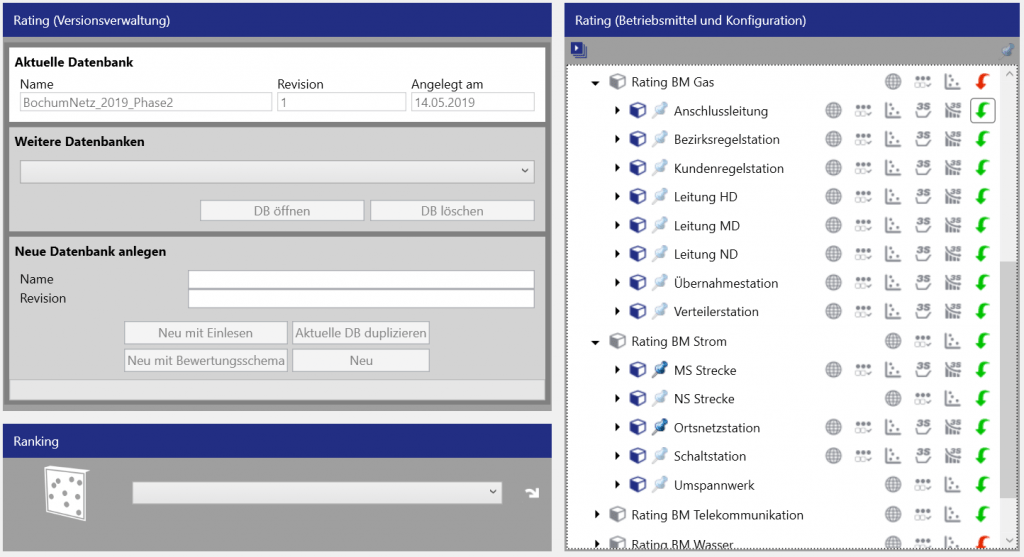Click the blue stack icon in the Rating toolbar
Viewport: 1024px width, 557px height.
579,49
